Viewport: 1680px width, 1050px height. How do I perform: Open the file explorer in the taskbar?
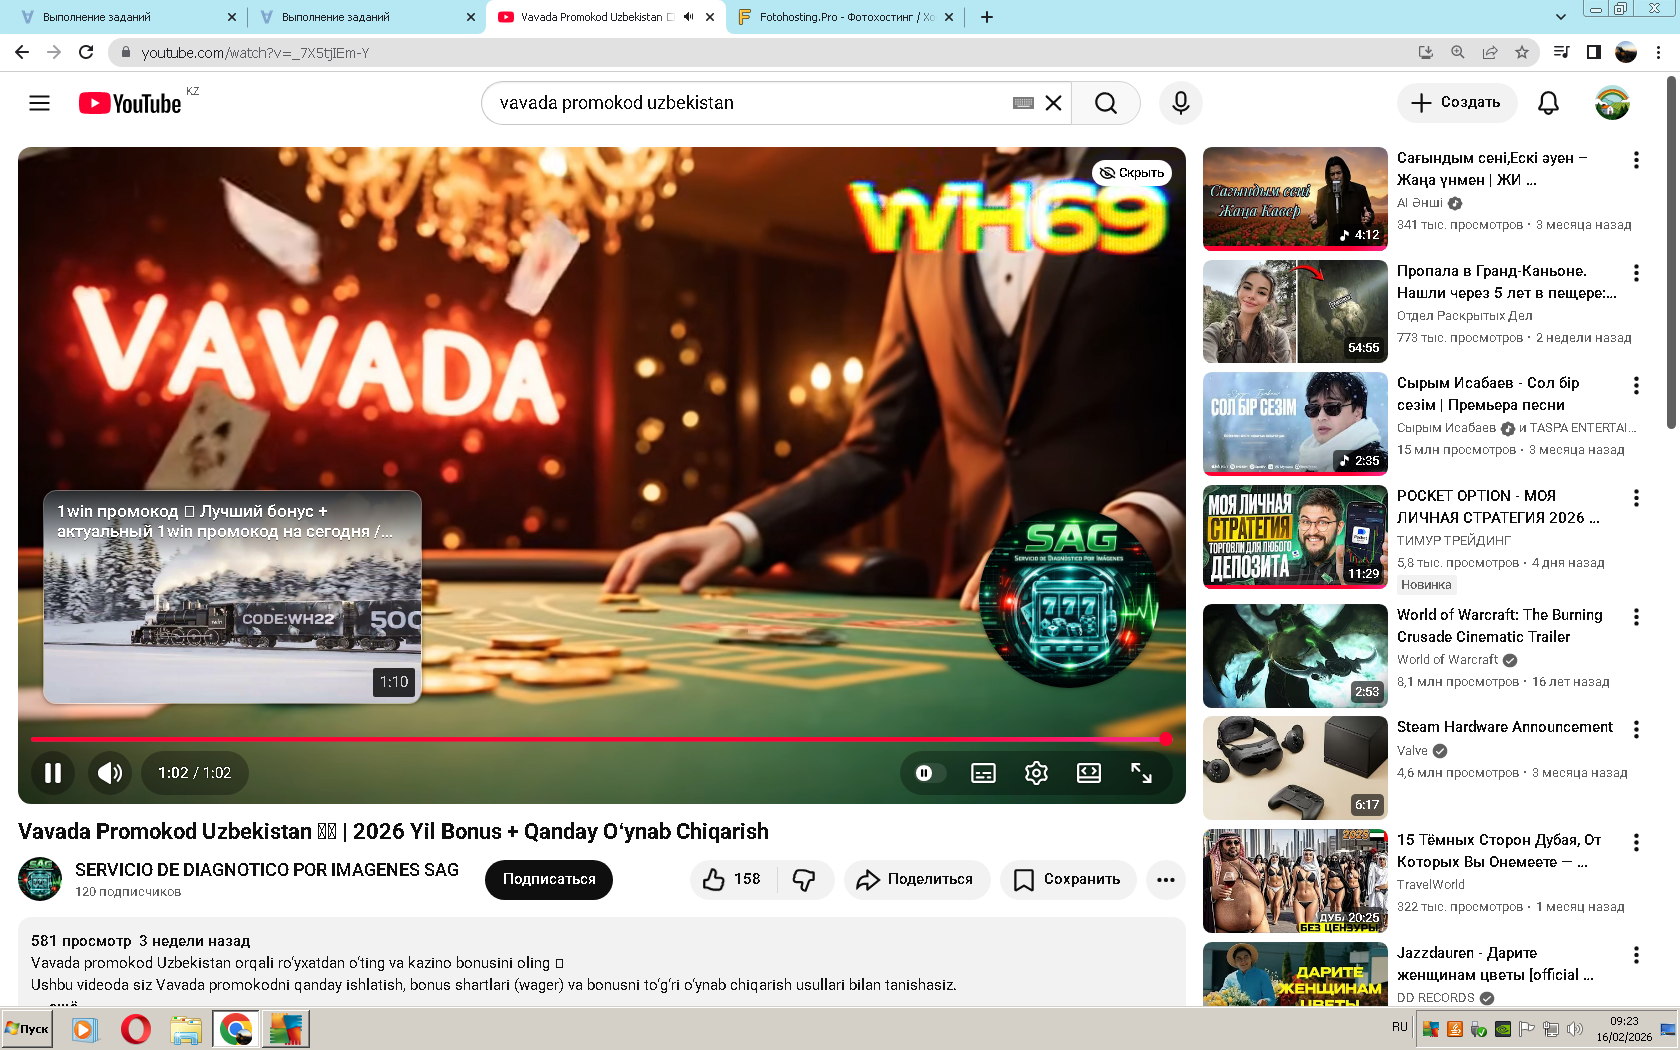point(186,1029)
